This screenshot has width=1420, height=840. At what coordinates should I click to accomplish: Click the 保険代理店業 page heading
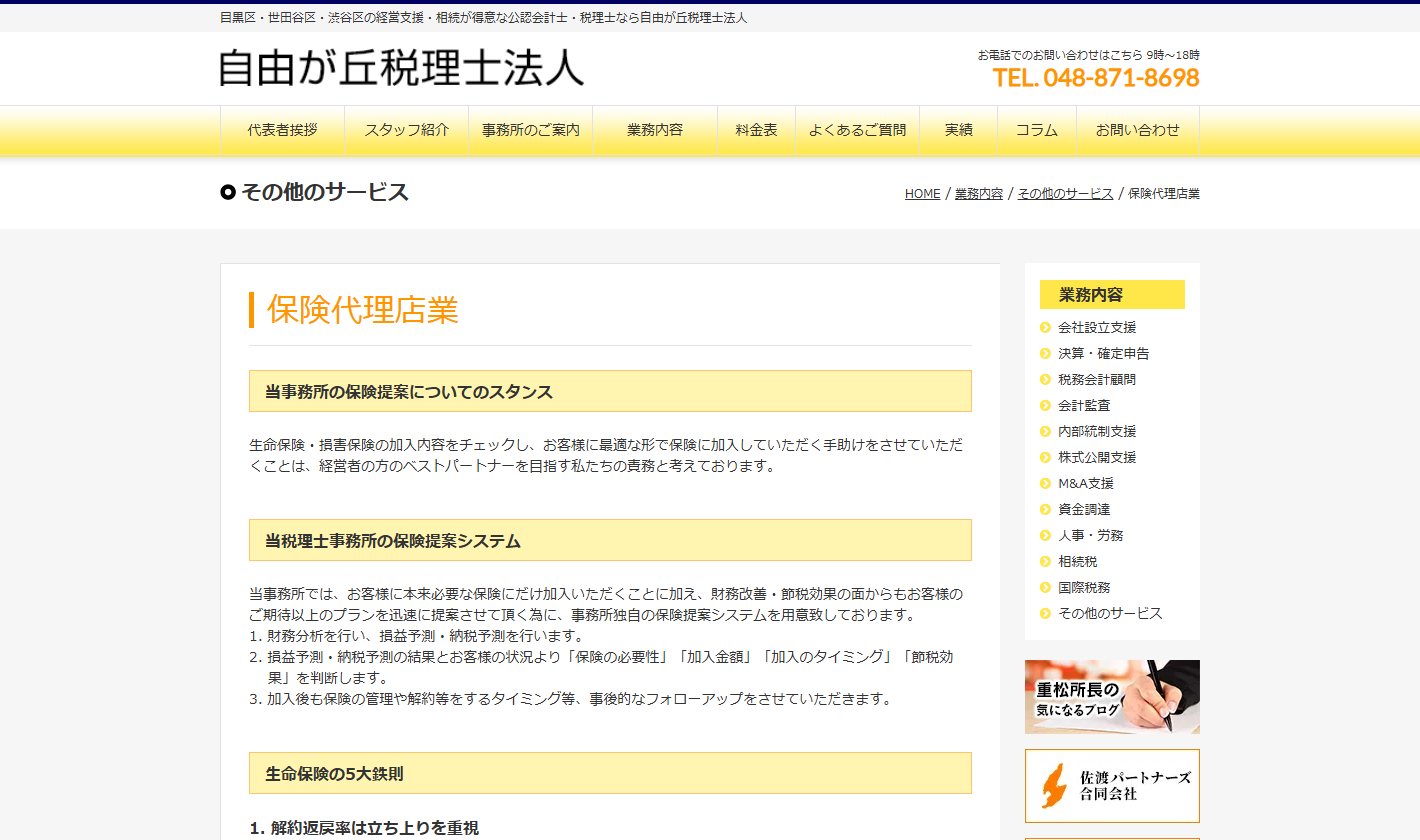point(362,310)
